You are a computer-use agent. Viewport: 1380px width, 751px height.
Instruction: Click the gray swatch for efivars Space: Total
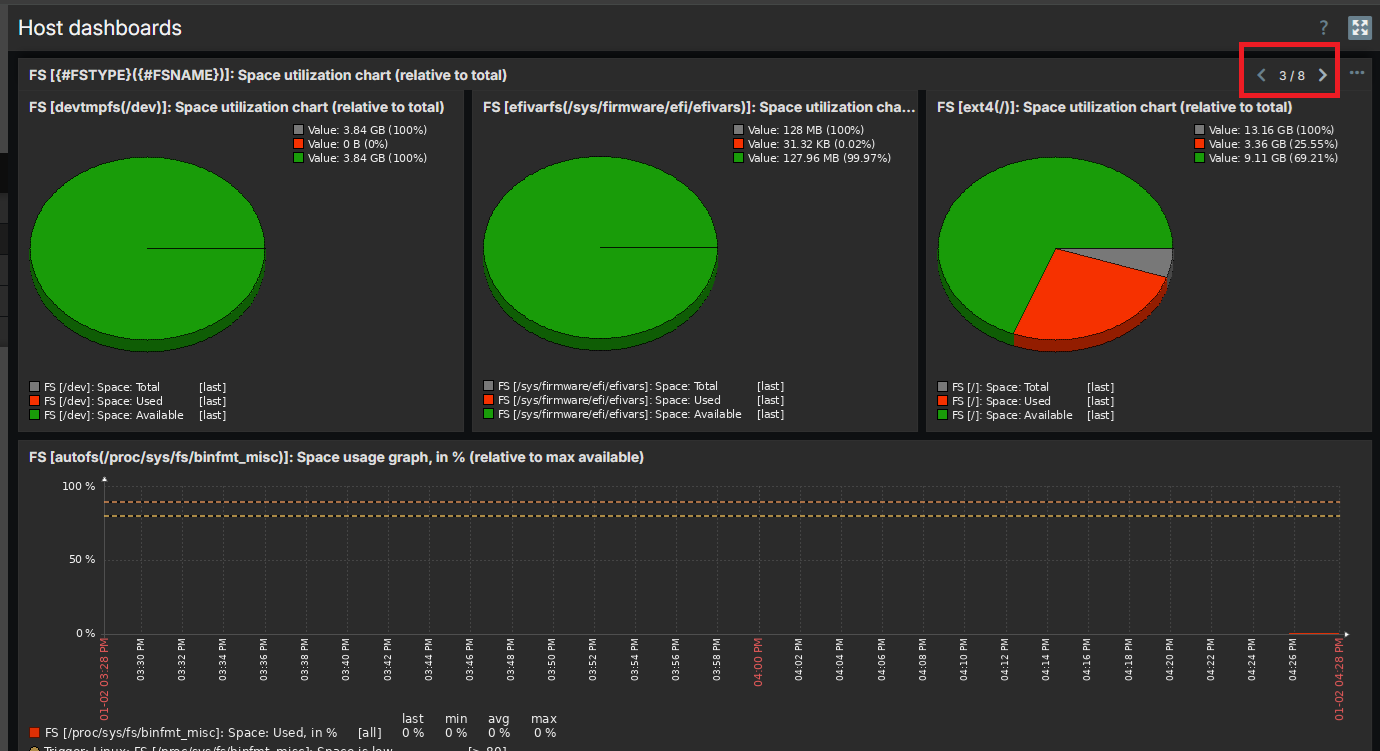click(489, 387)
